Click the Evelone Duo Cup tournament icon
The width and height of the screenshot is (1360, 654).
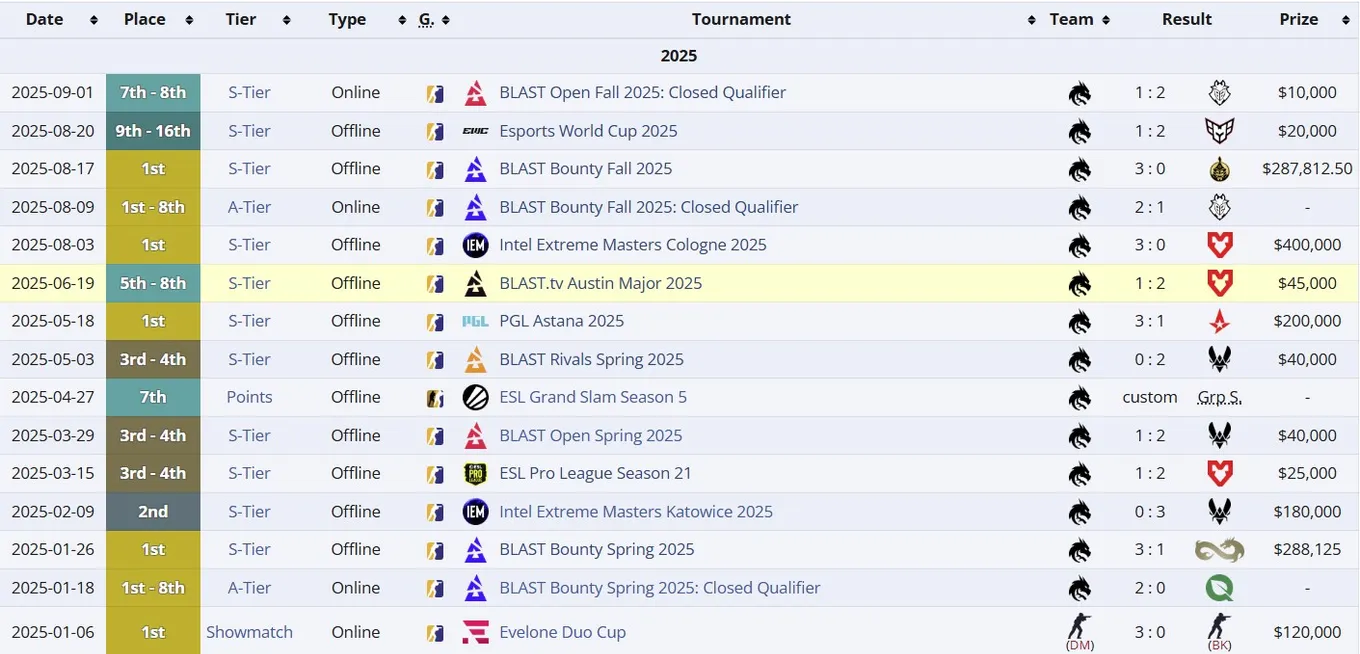point(476,632)
